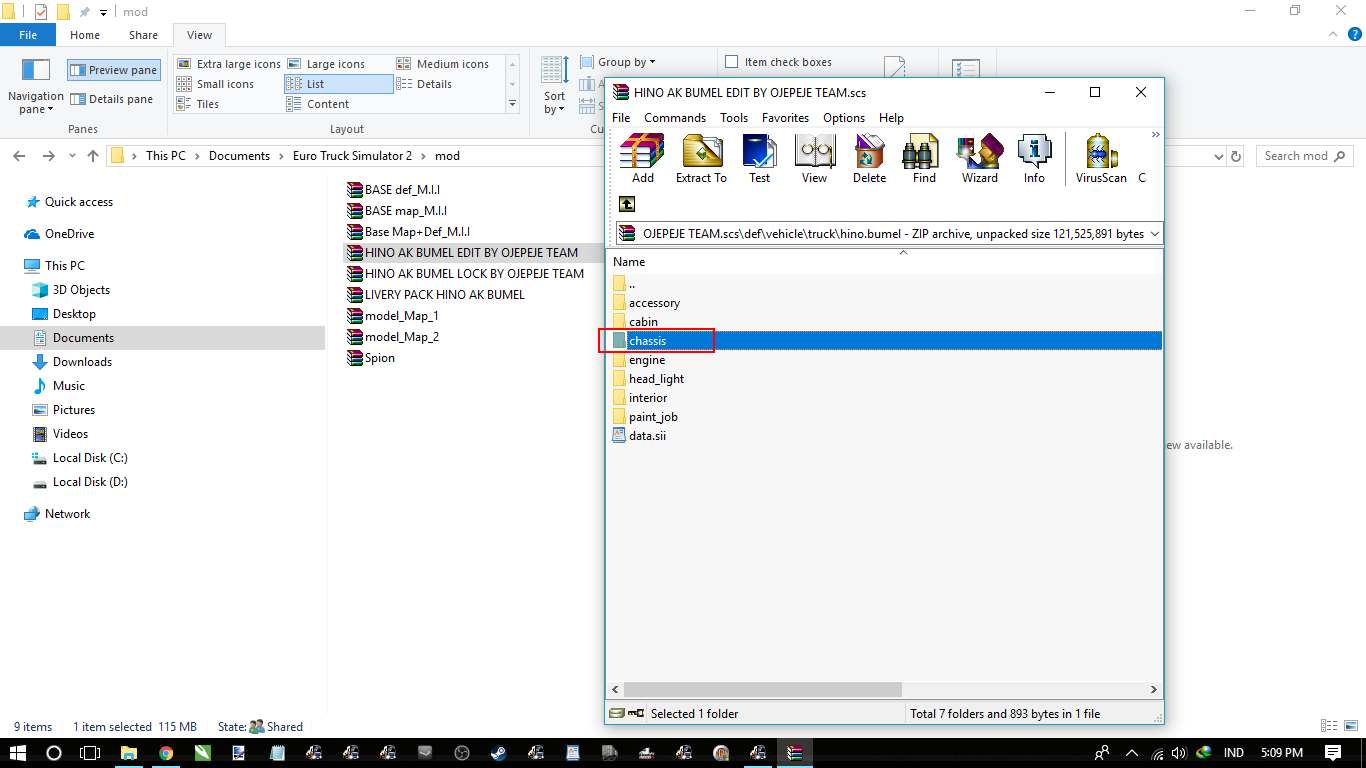Click right arrow of WinRAR scrollbar
The height and width of the screenshot is (768, 1366).
coord(1153,689)
